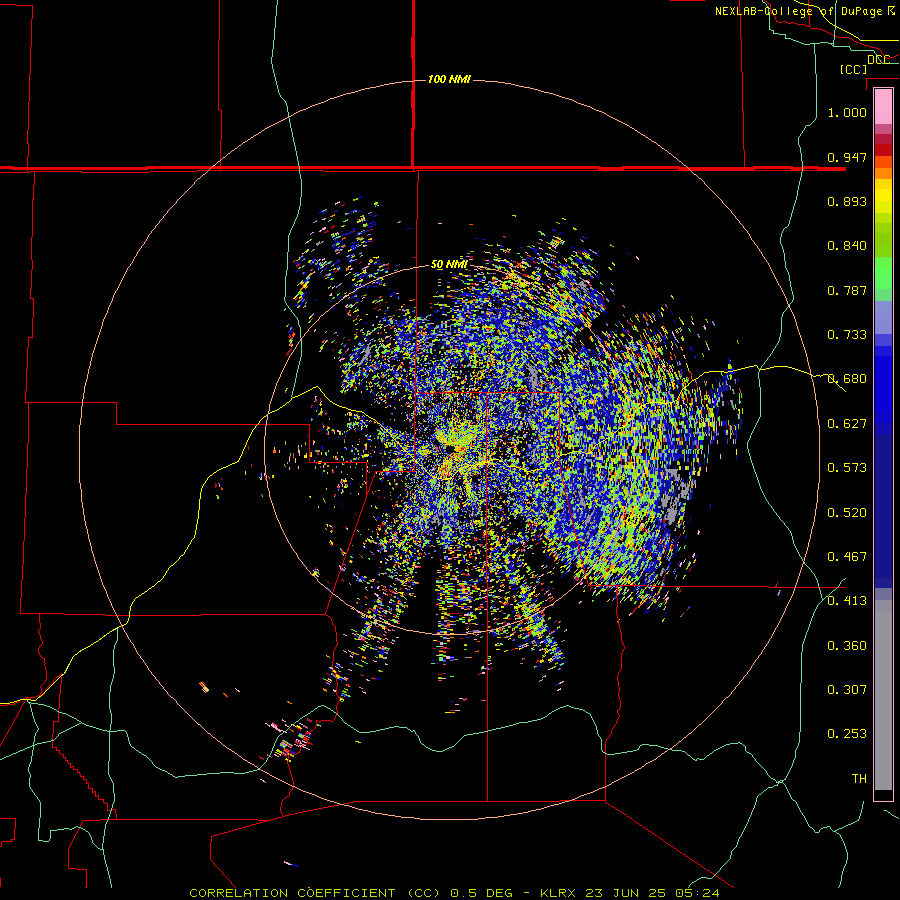Click the 1.000 value on color scale
Image resolution: width=900 pixels, height=900 pixels.
point(847,112)
